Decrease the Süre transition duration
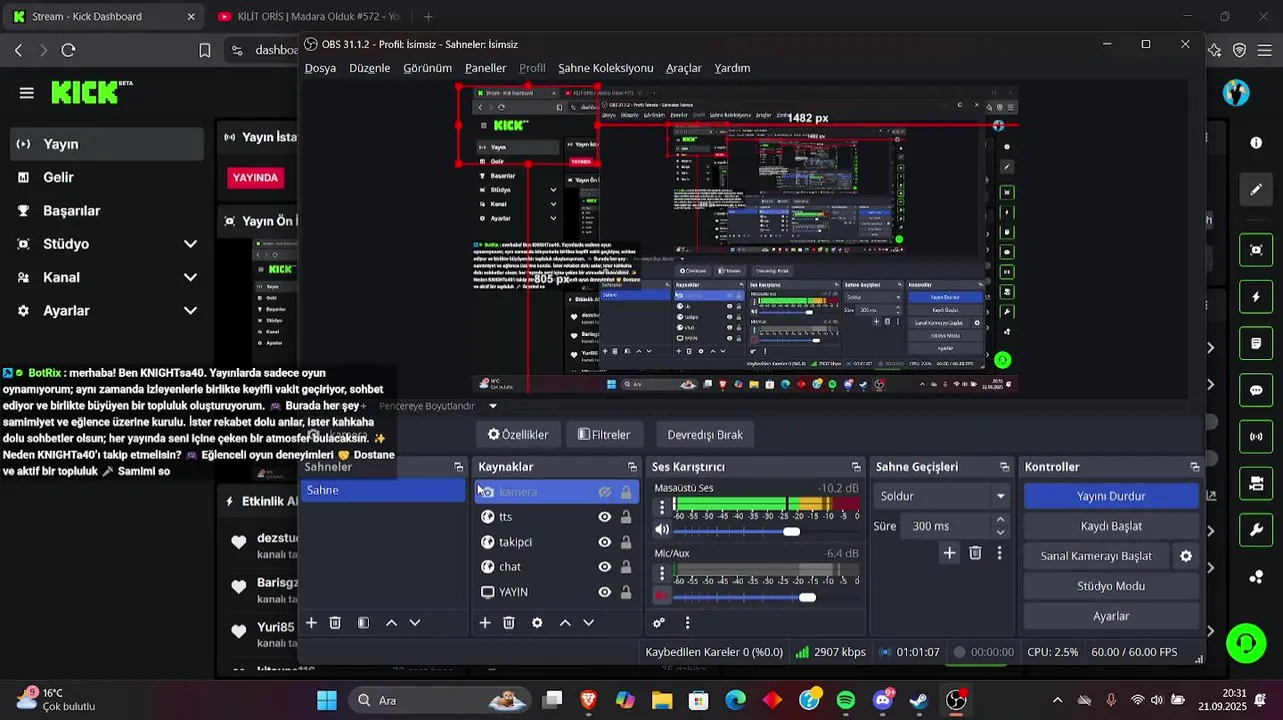 tap(1000, 532)
